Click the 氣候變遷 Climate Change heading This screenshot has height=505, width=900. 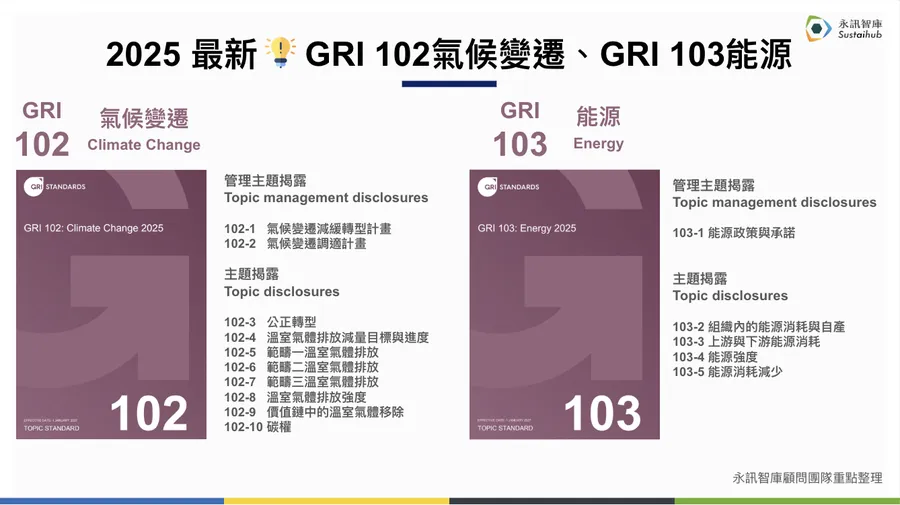[144, 130]
